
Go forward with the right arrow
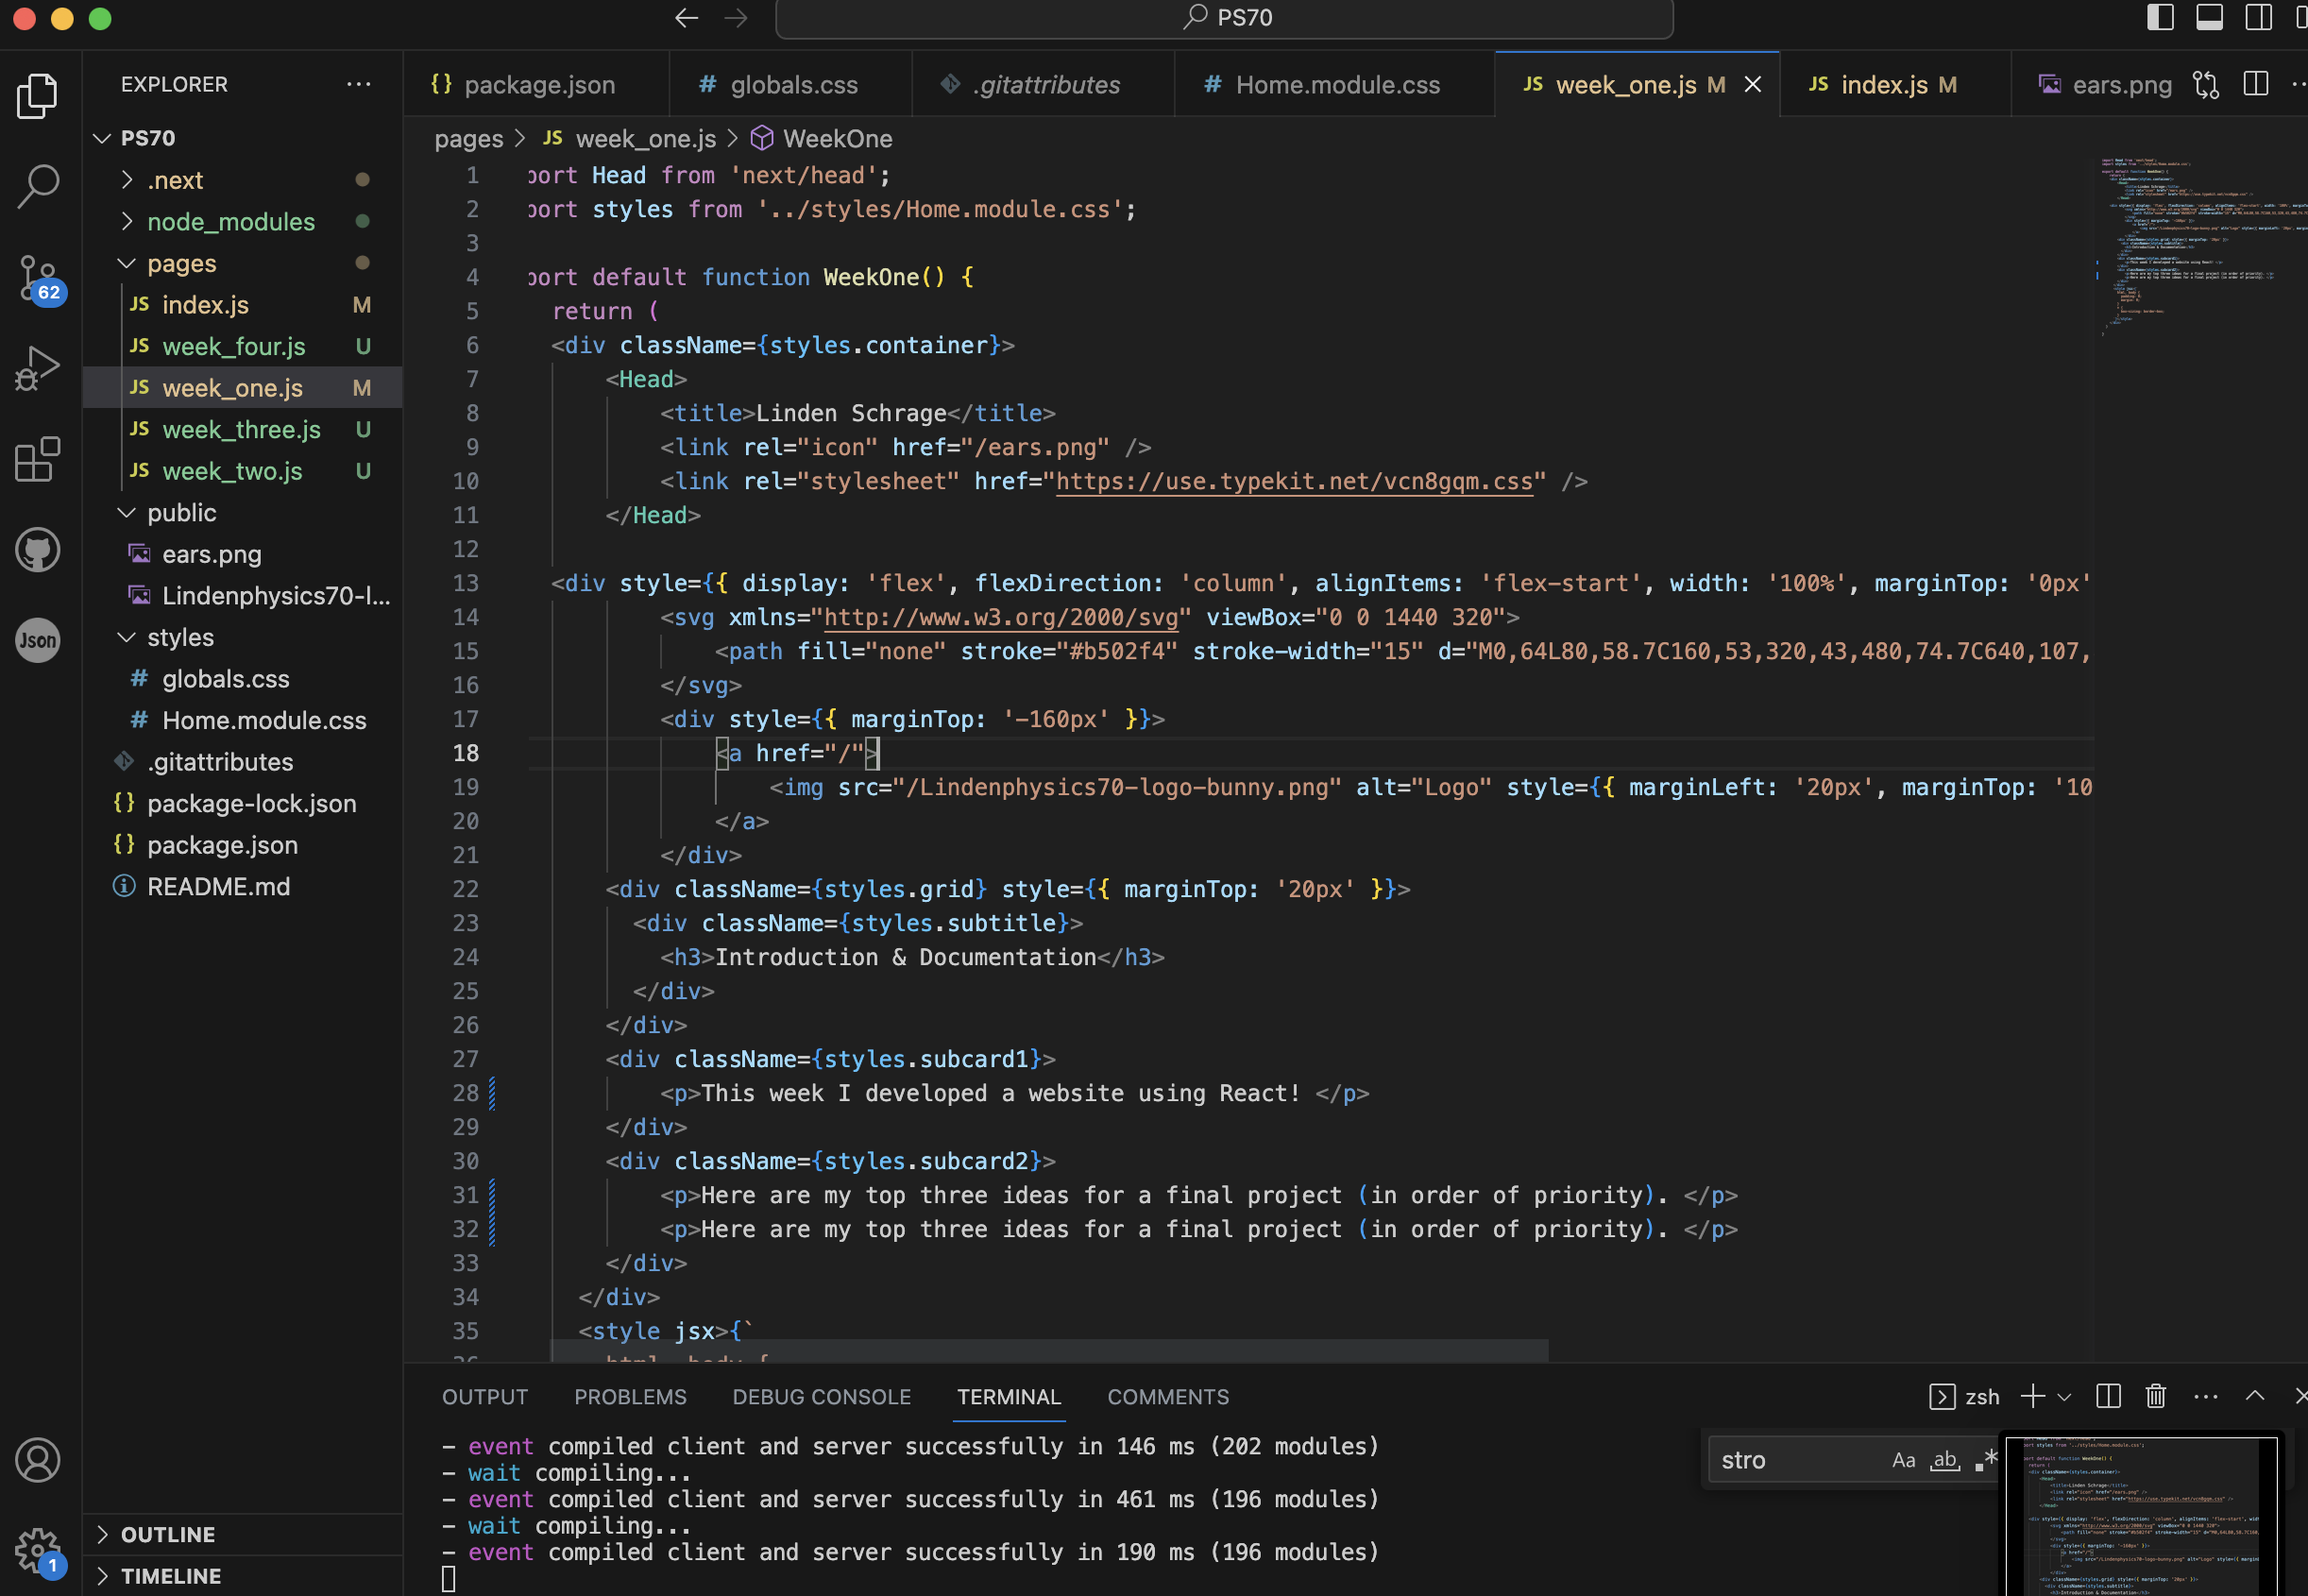pyautogui.click(x=736, y=18)
